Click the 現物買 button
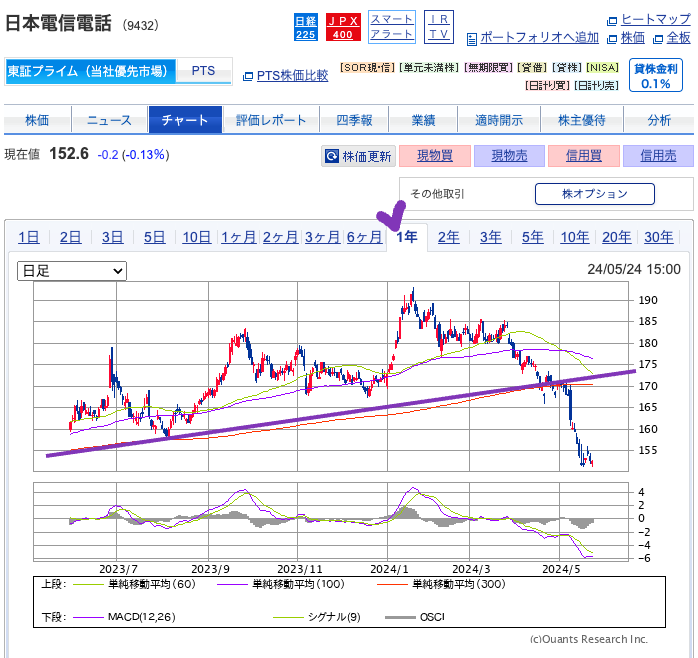Image resolution: width=698 pixels, height=658 pixels. 435,156
